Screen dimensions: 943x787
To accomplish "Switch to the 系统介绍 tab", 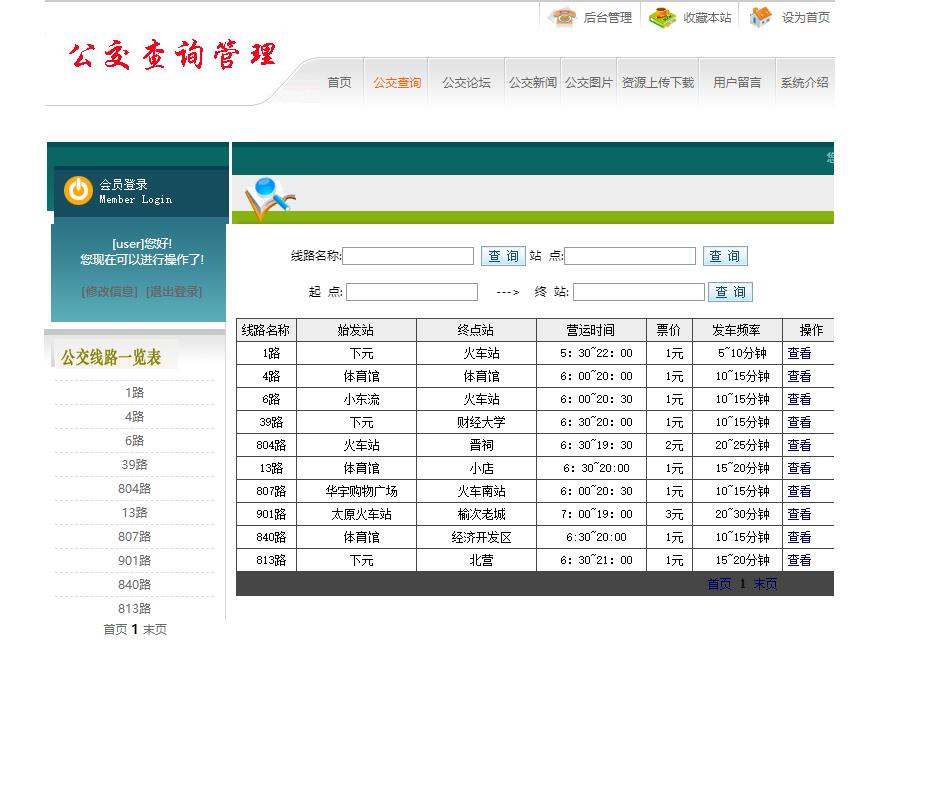I will pyautogui.click(x=806, y=83).
